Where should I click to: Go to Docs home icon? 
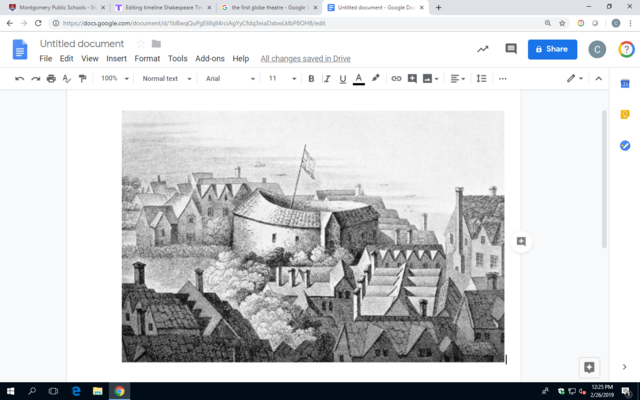[x=20, y=49]
